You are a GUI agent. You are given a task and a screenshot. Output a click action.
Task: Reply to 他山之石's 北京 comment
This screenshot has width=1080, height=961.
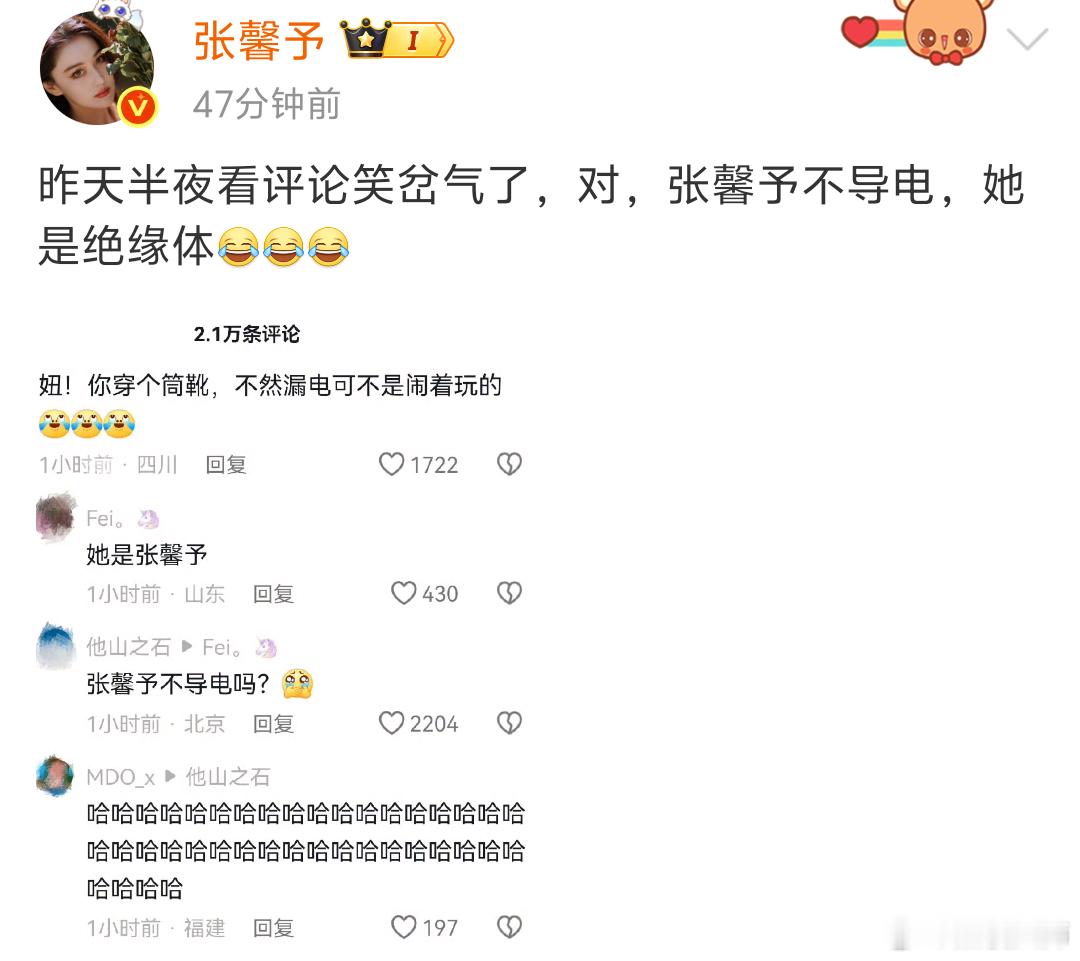click(273, 724)
